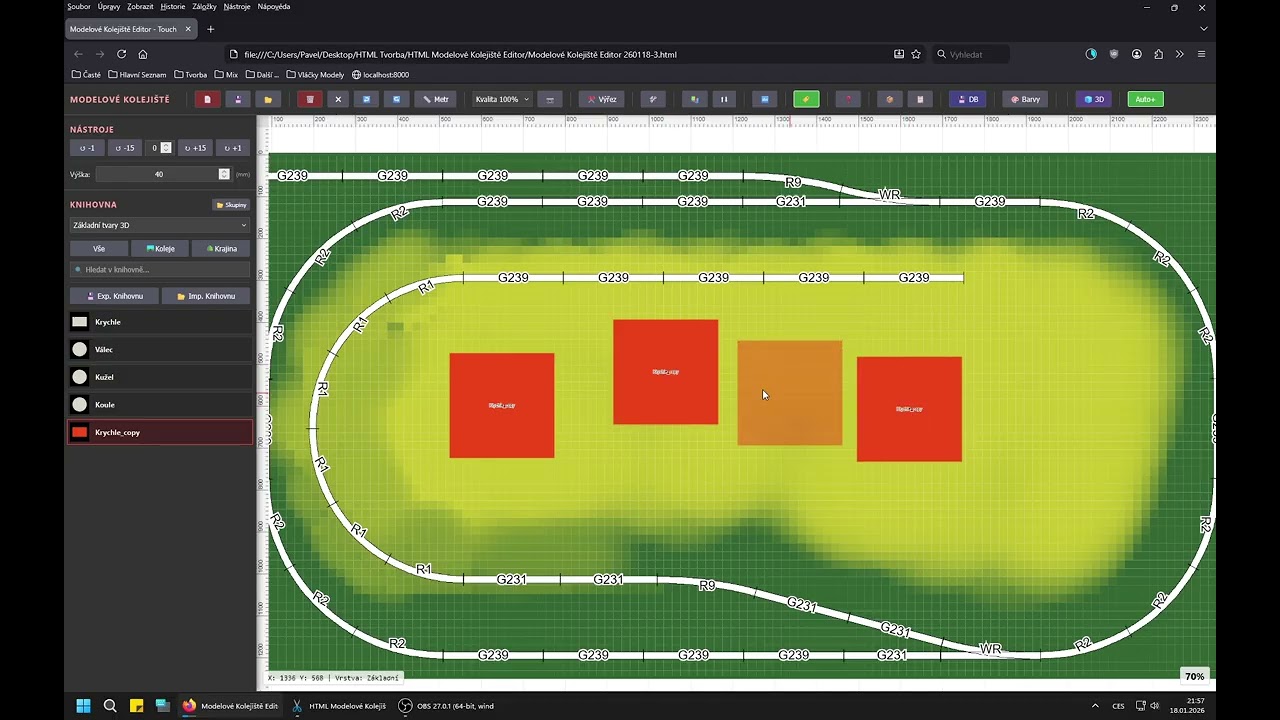The image size is (1280, 720).
Task: Click the rotation angle stepper arrows
Action: pos(166,148)
